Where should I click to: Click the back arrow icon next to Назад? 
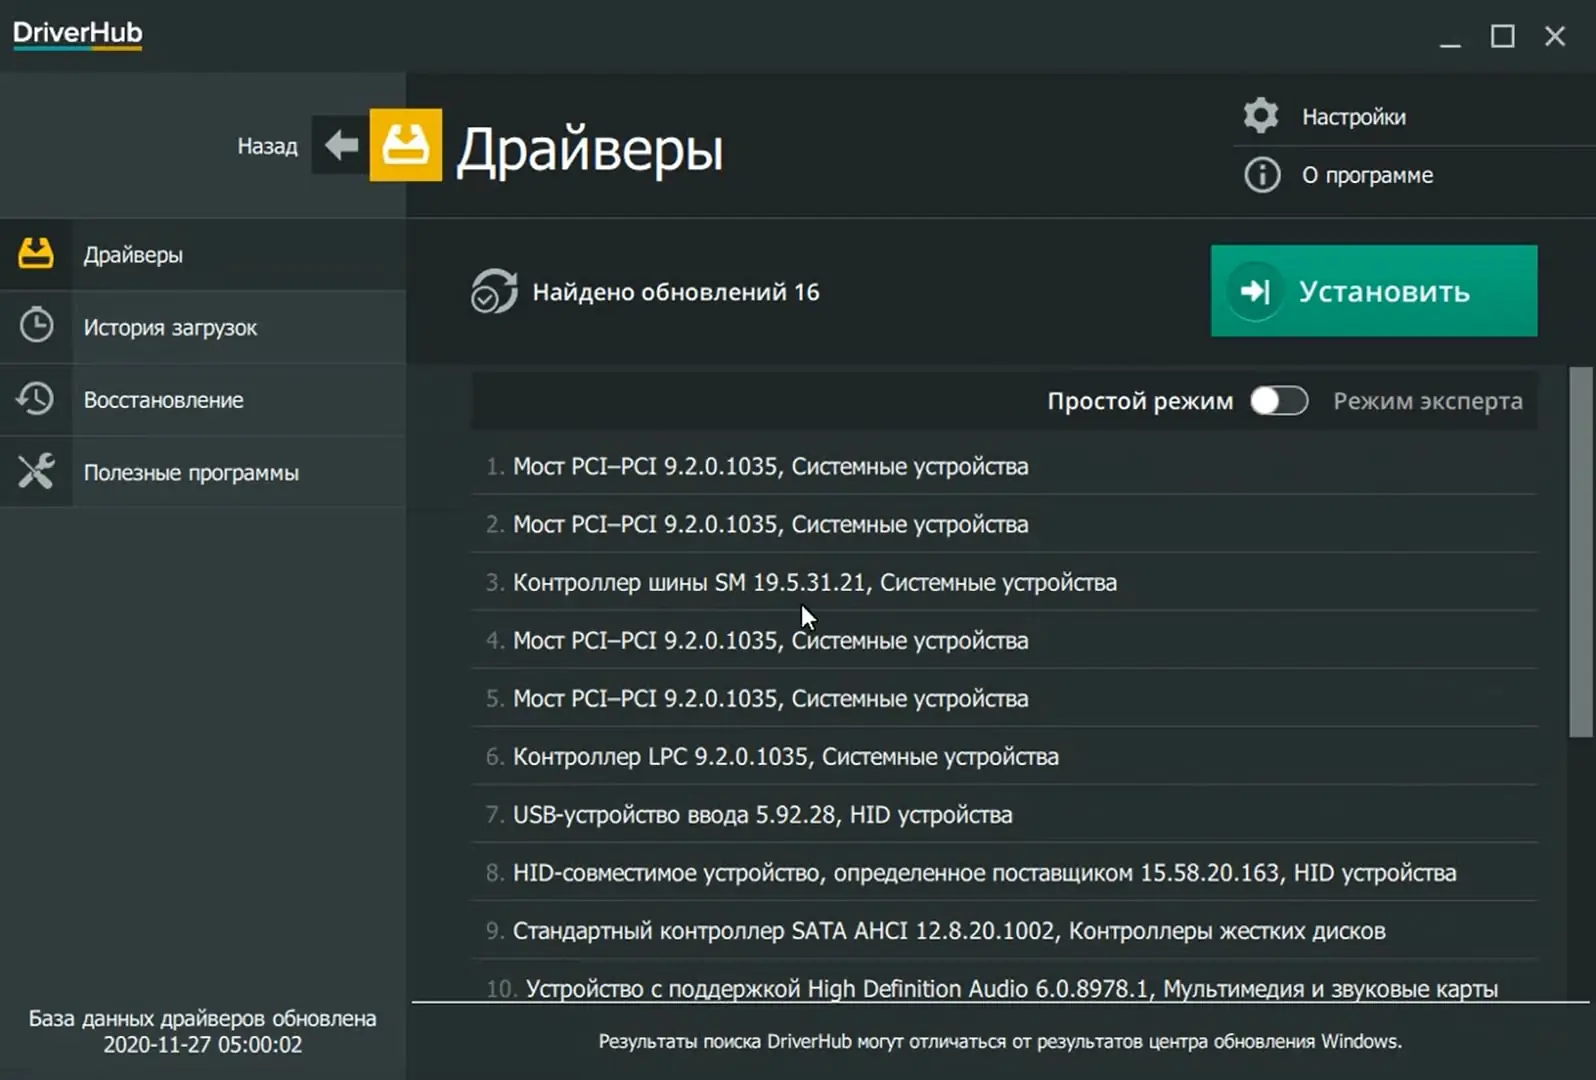tap(340, 145)
